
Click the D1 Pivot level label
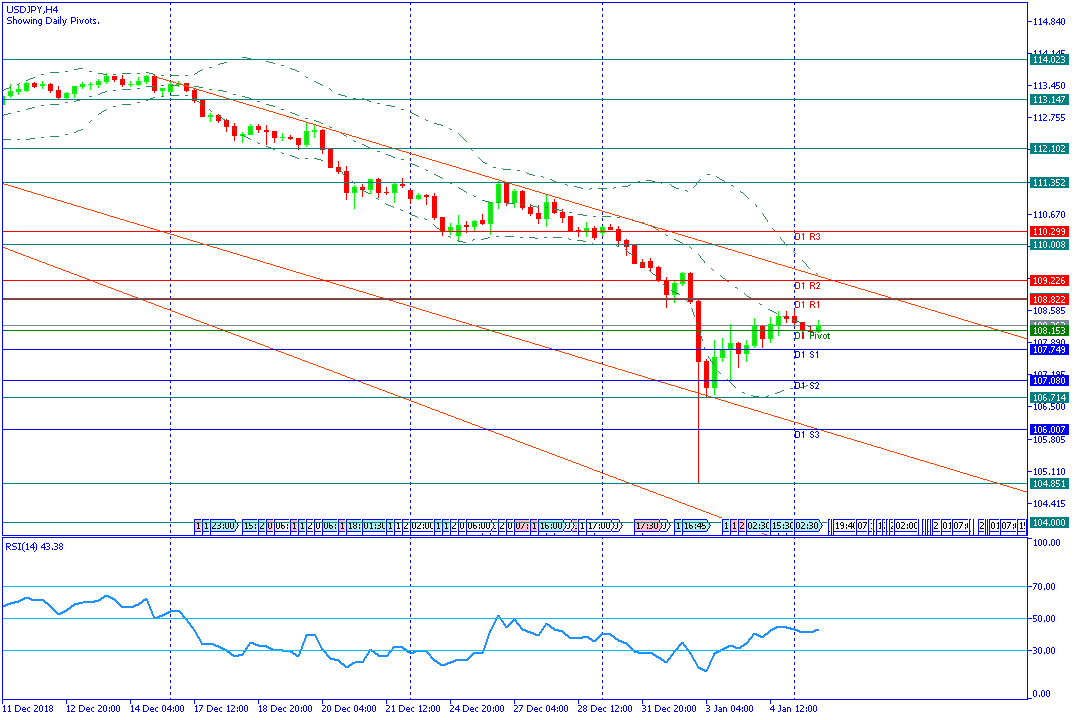tap(812, 336)
